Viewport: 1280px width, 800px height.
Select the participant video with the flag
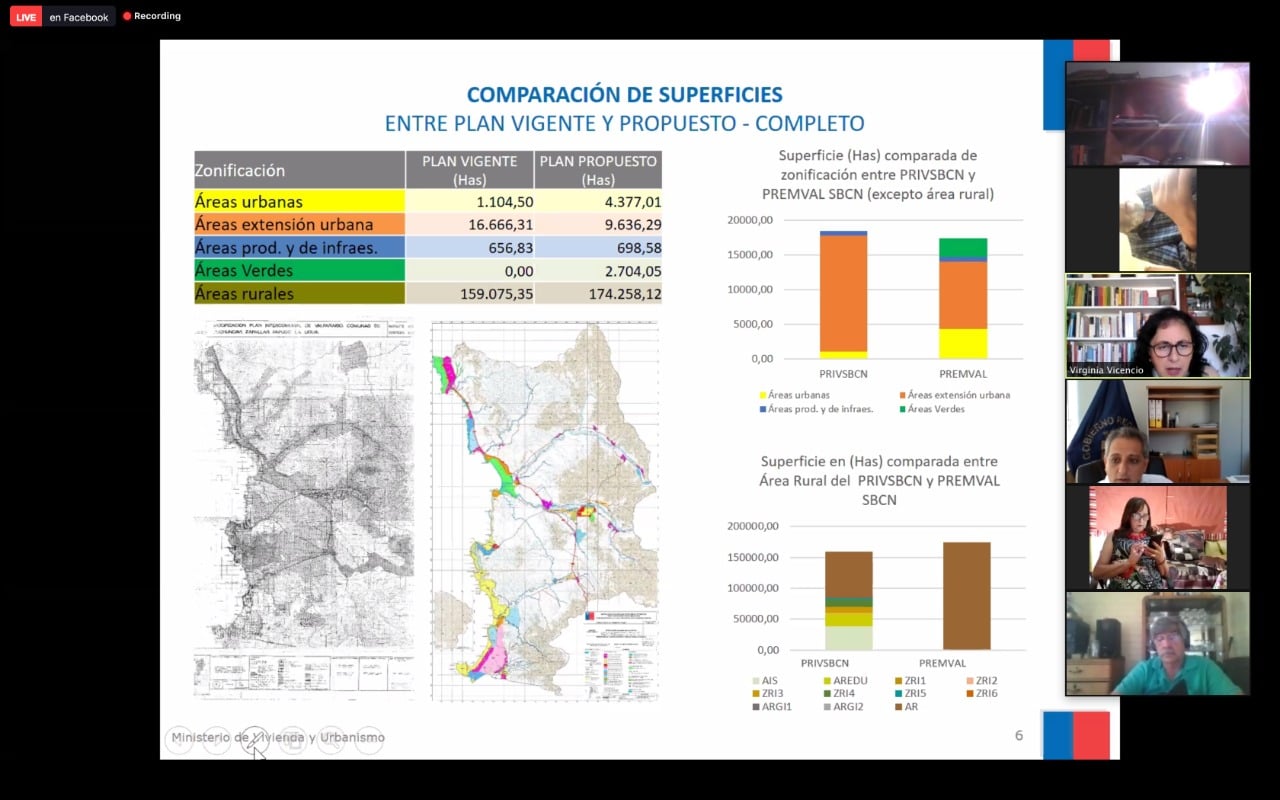(x=1158, y=432)
